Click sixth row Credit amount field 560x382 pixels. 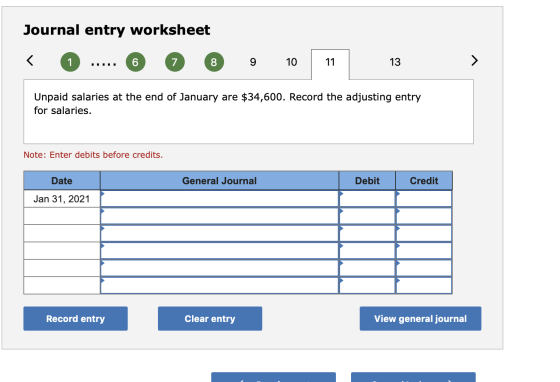[x=424, y=286]
